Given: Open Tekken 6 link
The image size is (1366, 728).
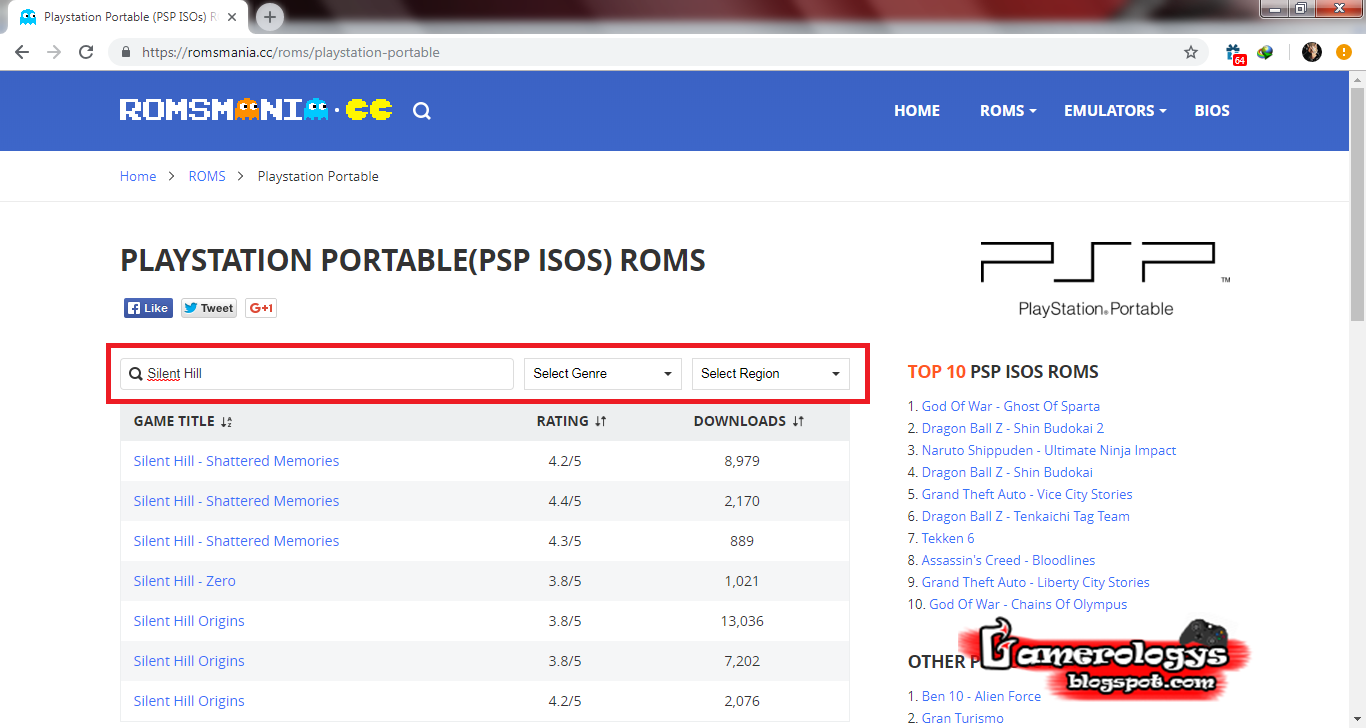Looking at the screenshot, I should [x=948, y=538].
